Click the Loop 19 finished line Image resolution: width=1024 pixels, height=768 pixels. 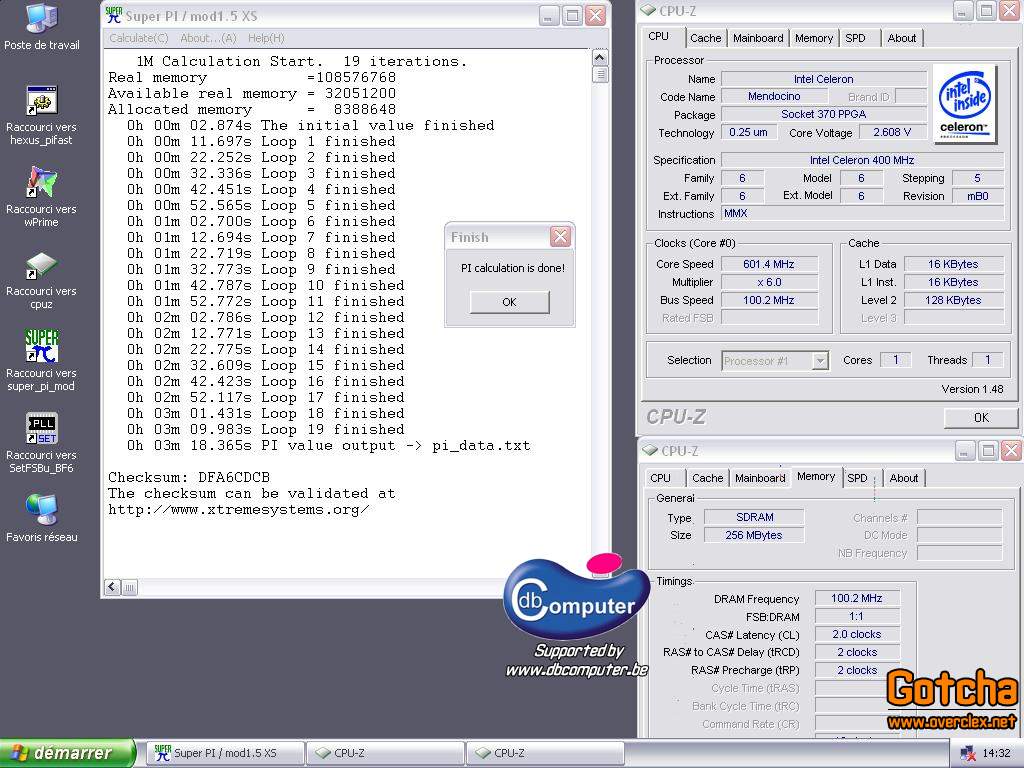(265, 430)
